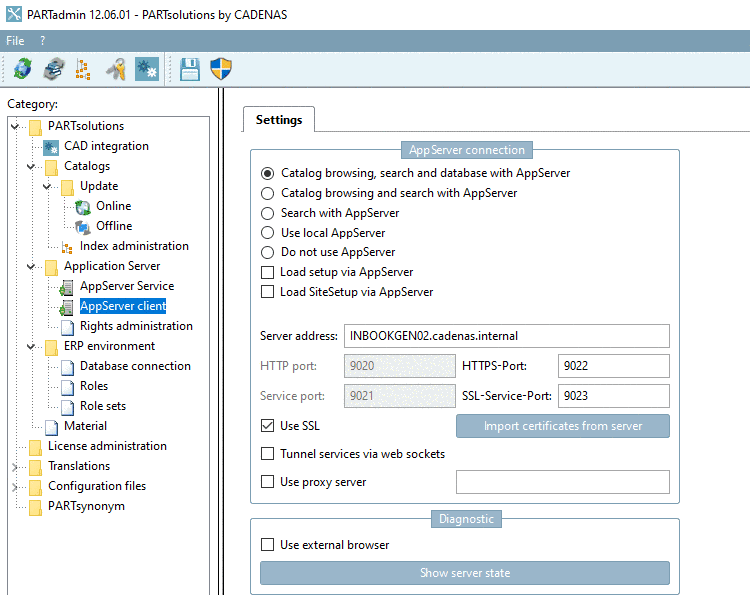Select Database connection in the tree
Screen dimensions: 750x595
[135, 366]
